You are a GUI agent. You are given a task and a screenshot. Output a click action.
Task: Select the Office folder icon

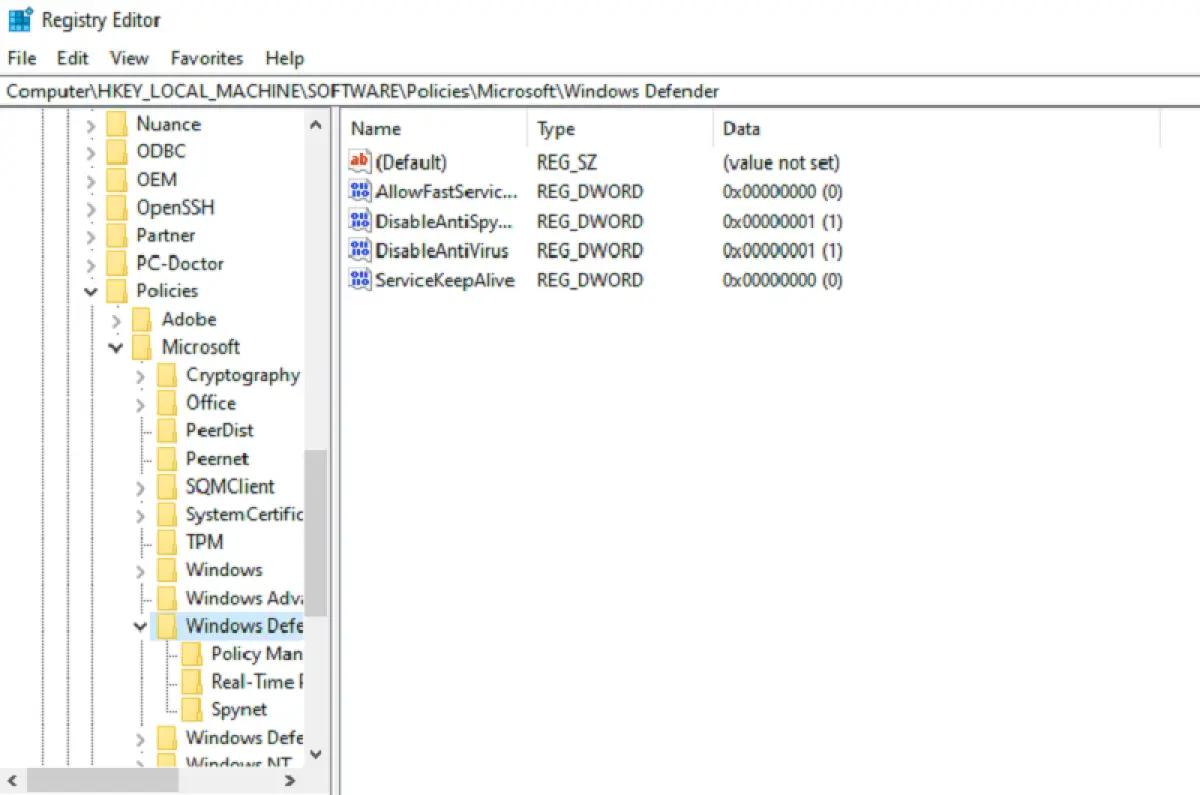(168, 403)
